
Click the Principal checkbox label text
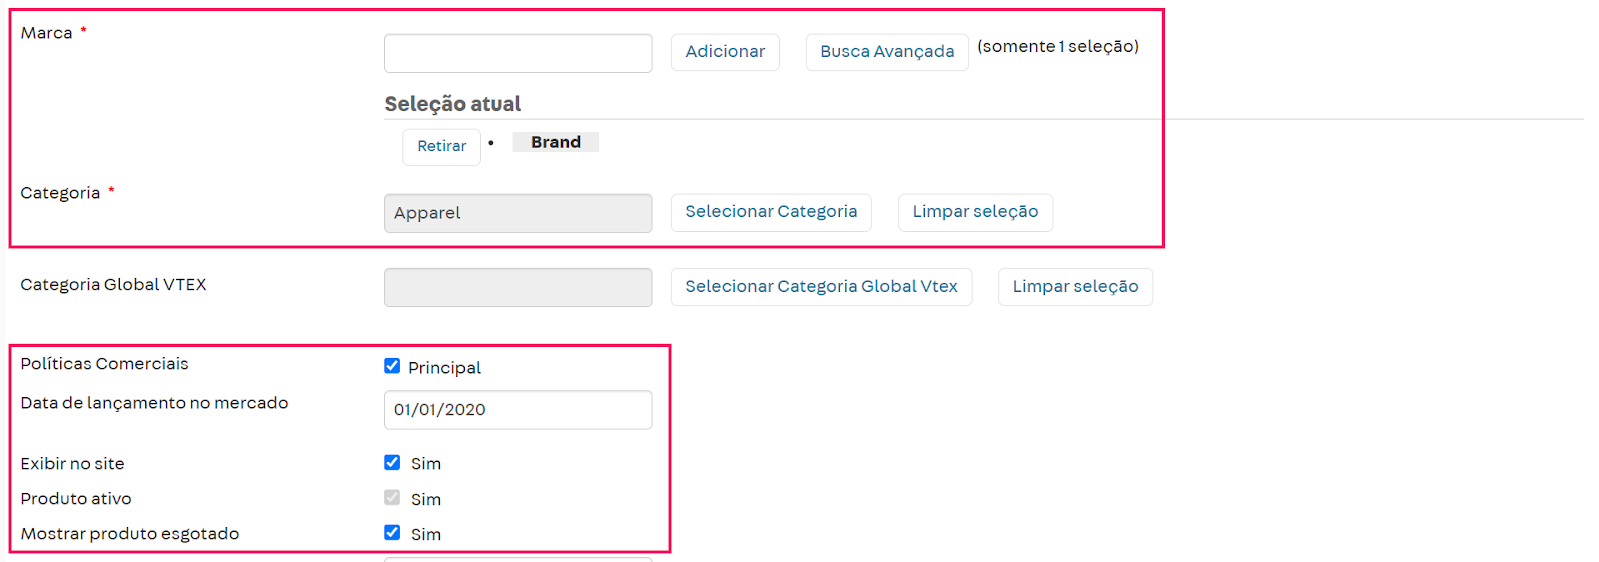pyautogui.click(x=444, y=368)
